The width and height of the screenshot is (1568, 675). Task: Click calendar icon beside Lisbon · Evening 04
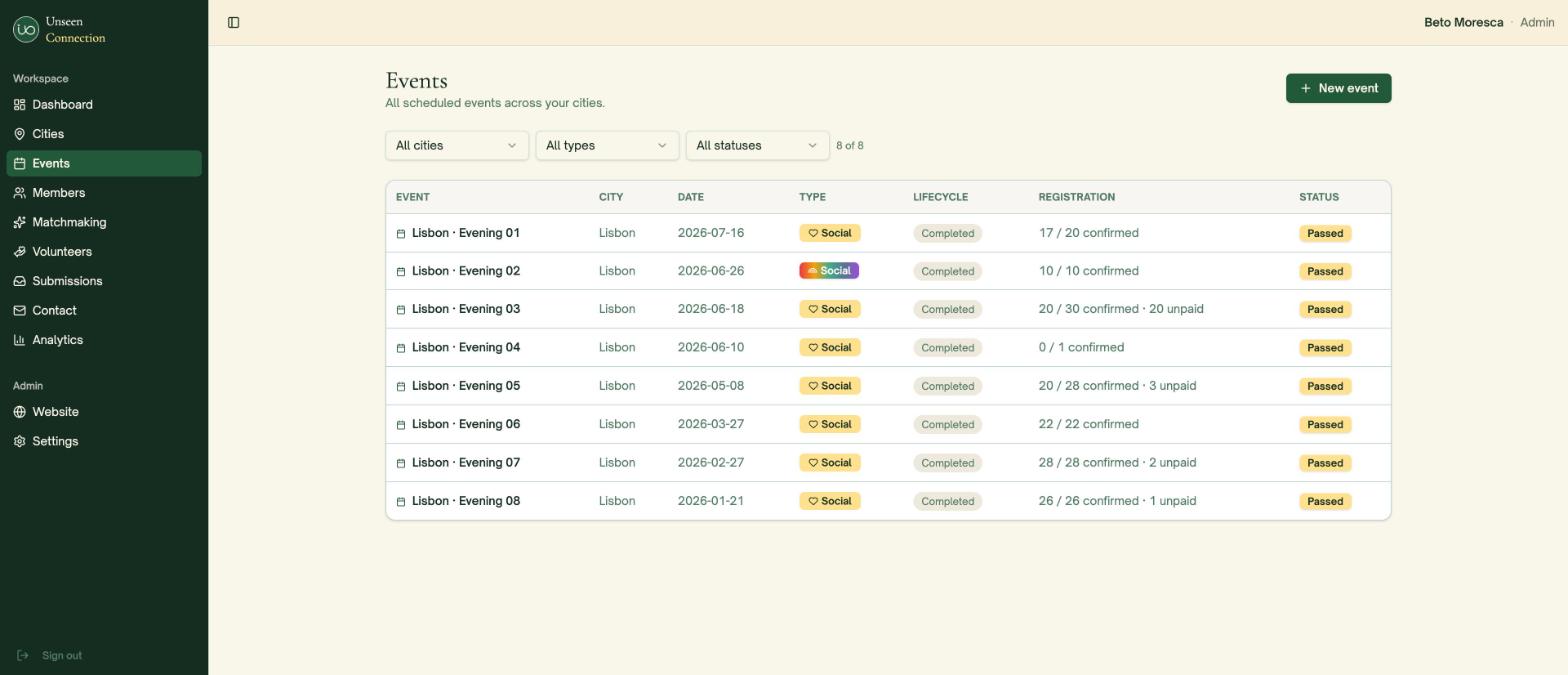401,348
